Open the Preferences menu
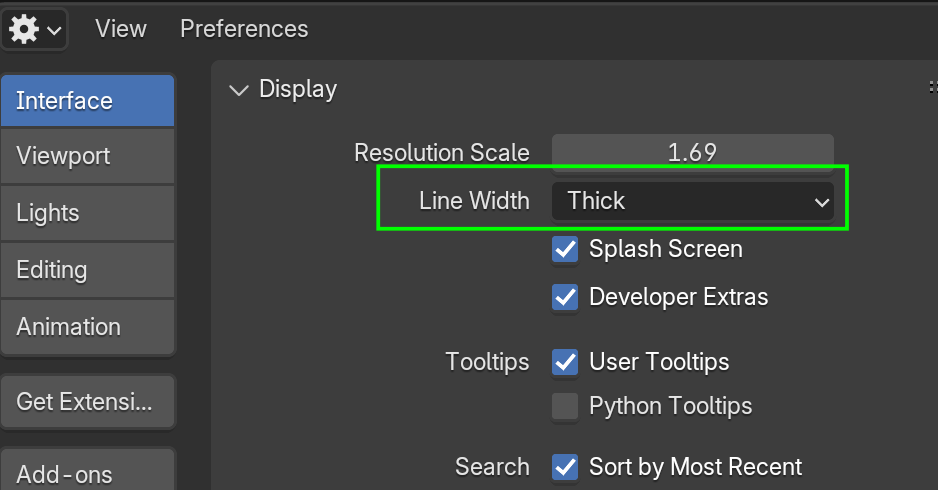 tap(244, 29)
